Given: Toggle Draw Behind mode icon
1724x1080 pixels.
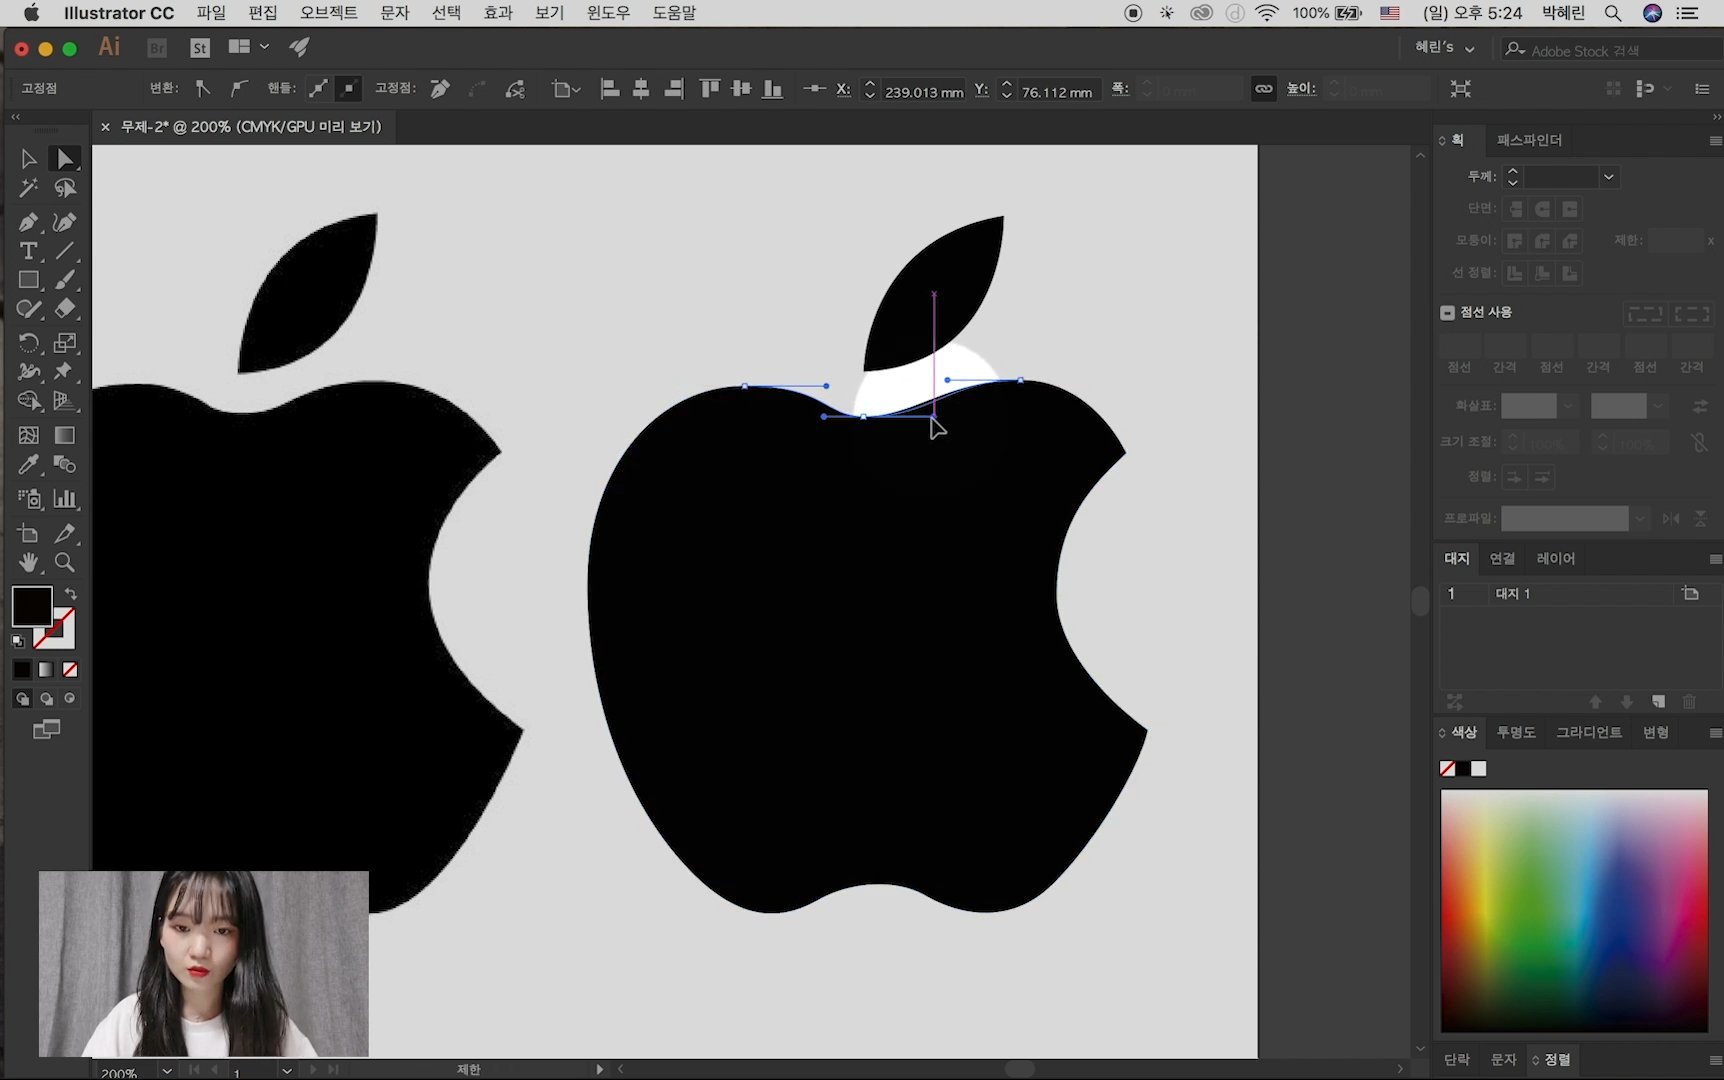Looking at the screenshot, I should click(46, 699).
